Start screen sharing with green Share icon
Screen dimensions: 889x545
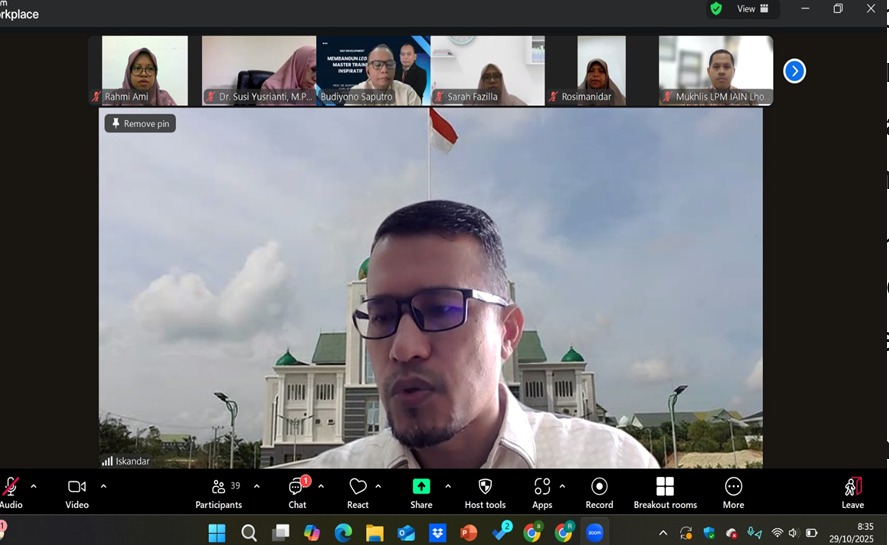(421, 492)
